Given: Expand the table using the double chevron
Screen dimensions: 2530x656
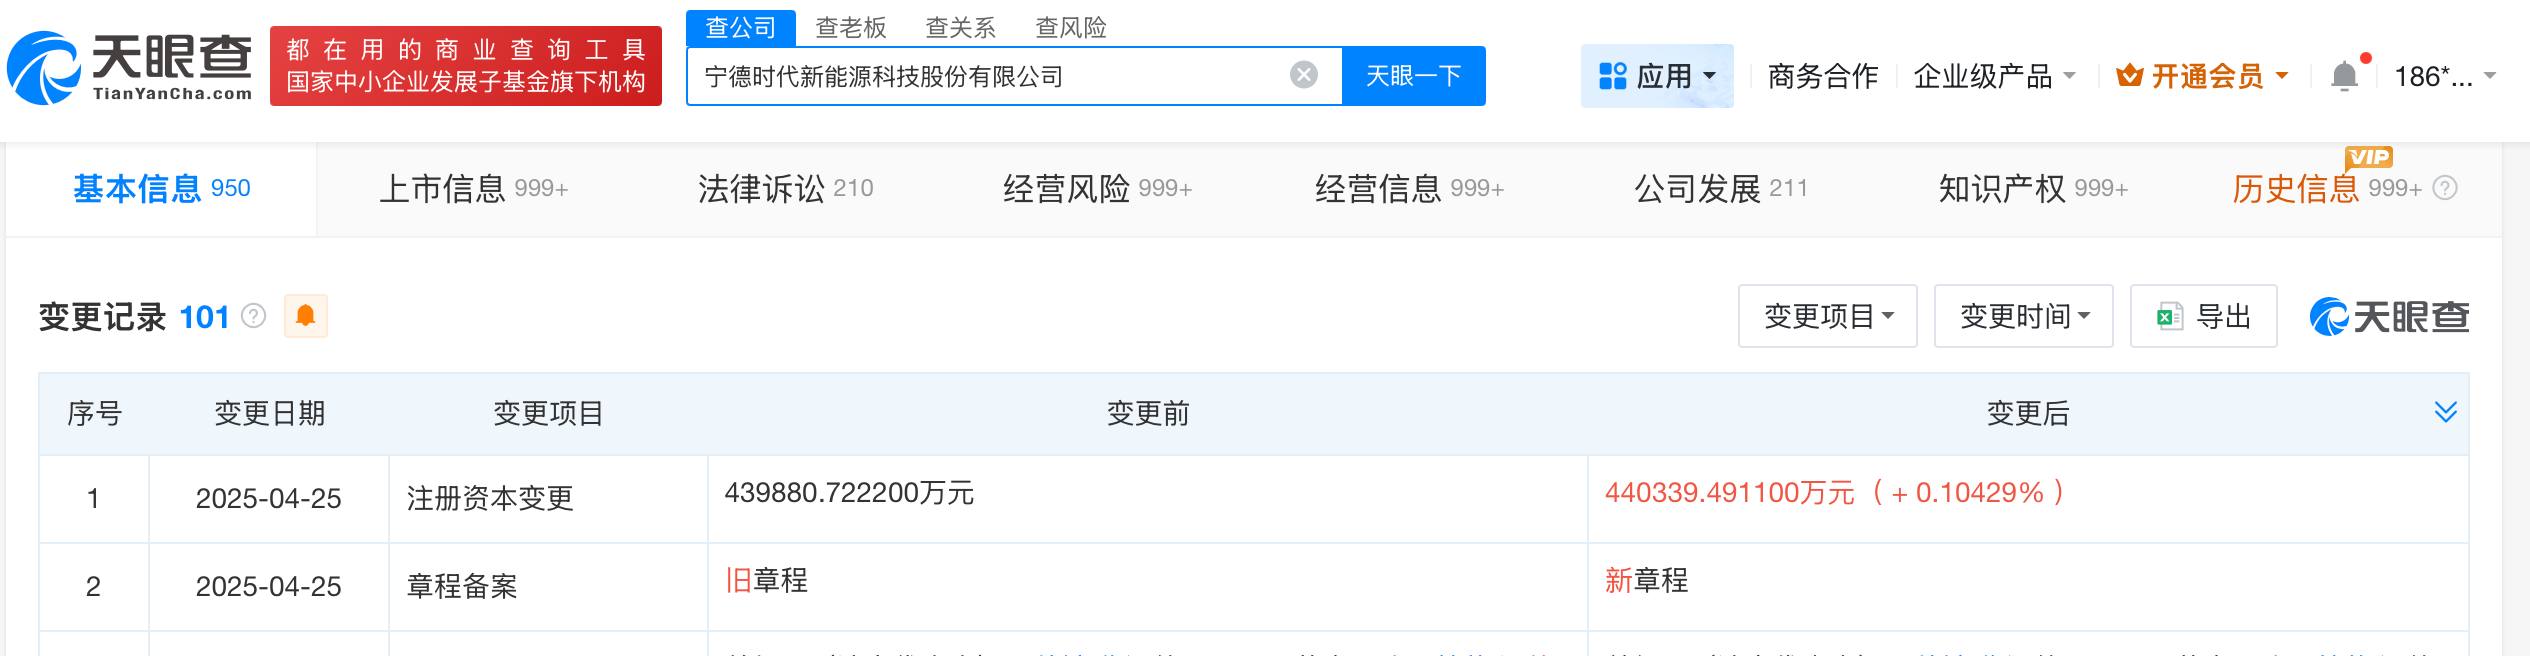Looking at the screenshot, I should pos(2445,412).
